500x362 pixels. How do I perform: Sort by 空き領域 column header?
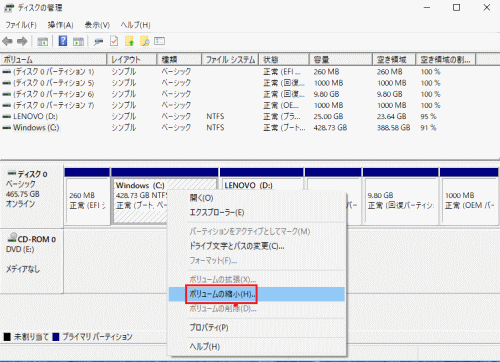394,60
